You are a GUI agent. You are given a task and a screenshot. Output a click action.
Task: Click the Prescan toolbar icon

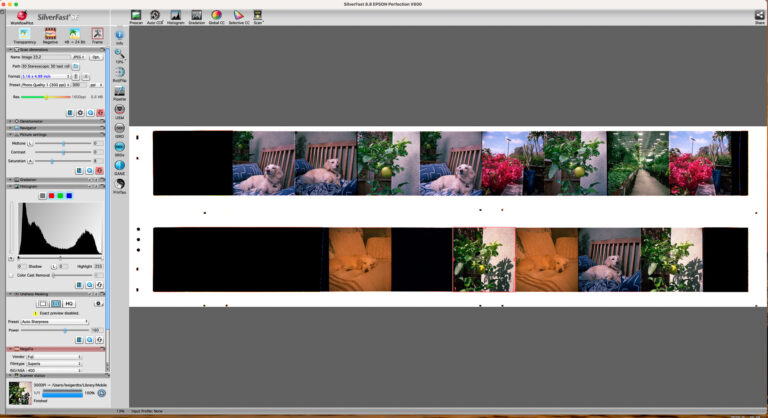tap(135, 15)
